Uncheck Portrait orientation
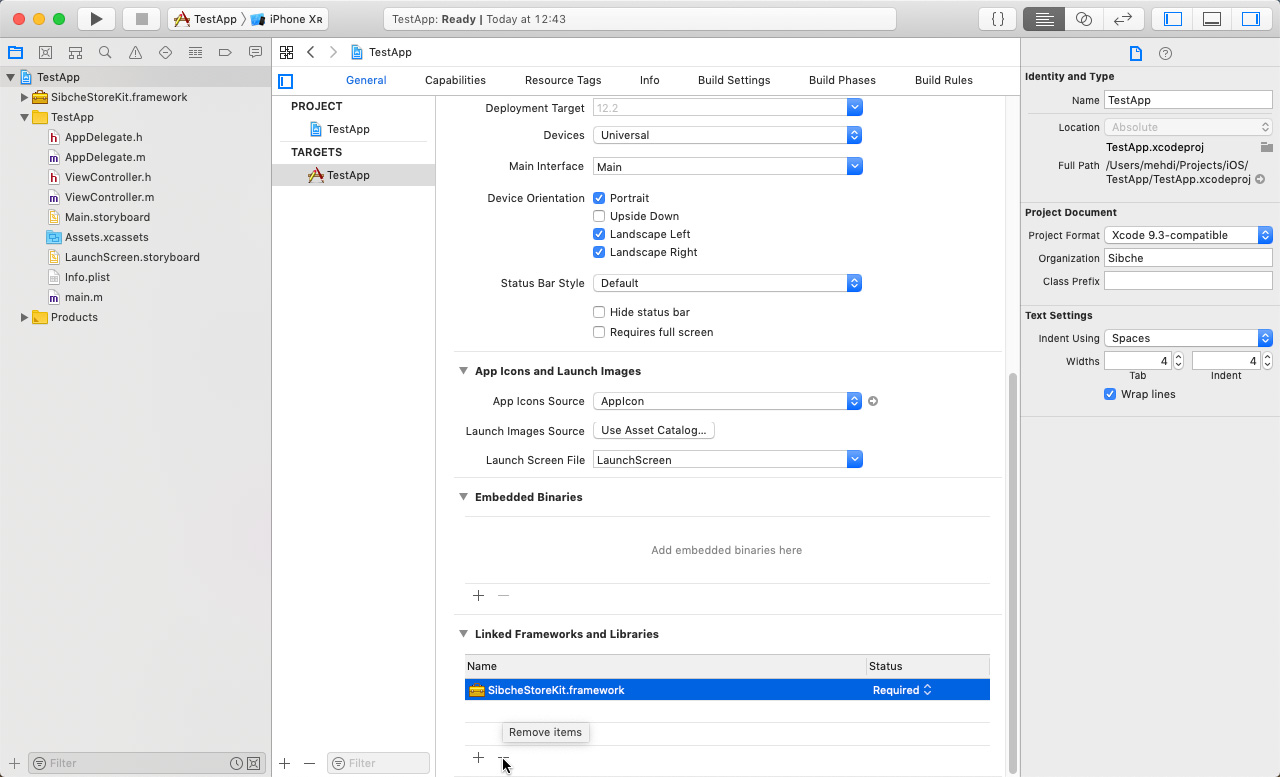 pos(599,198)
